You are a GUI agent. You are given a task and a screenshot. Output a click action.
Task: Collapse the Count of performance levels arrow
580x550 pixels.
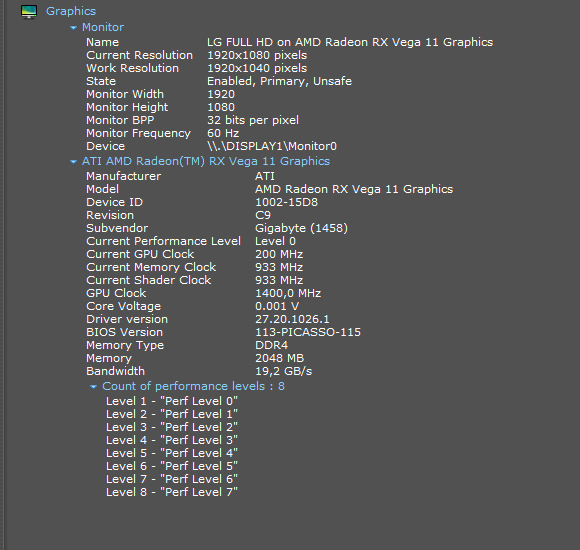pyautogui.click(x=94, y=387)
